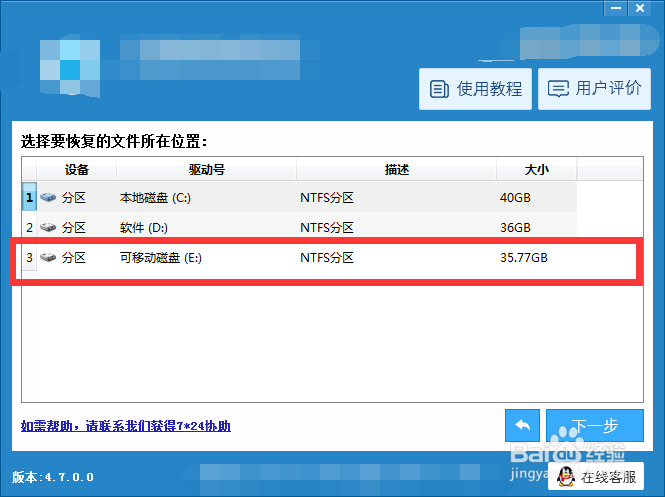The image size is (665, 497).
Task: Select the drive icon of 软件 (D:) row
Action: [48, 227]
